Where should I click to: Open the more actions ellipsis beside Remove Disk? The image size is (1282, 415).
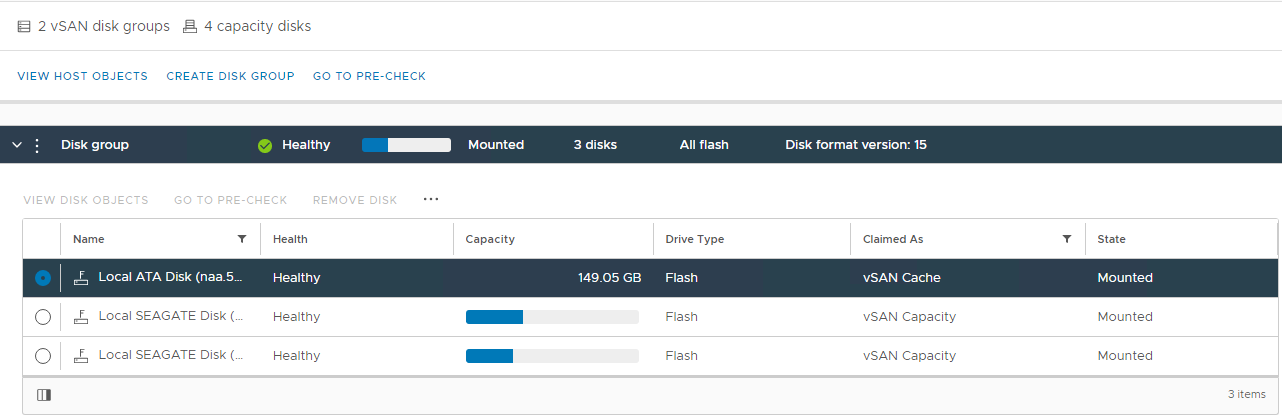431,199
